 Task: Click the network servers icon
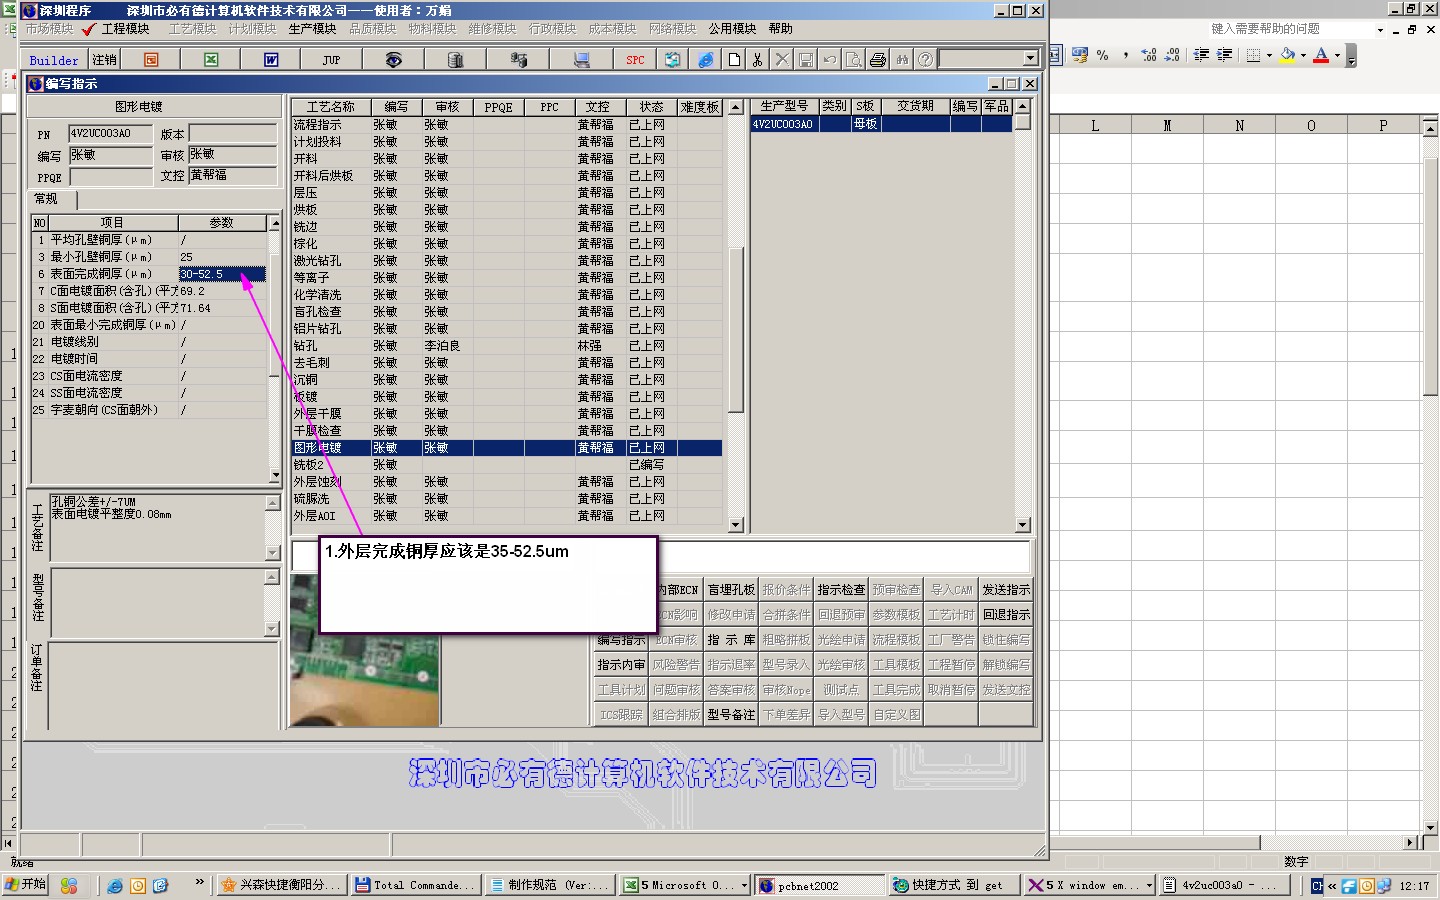(518, 60)
